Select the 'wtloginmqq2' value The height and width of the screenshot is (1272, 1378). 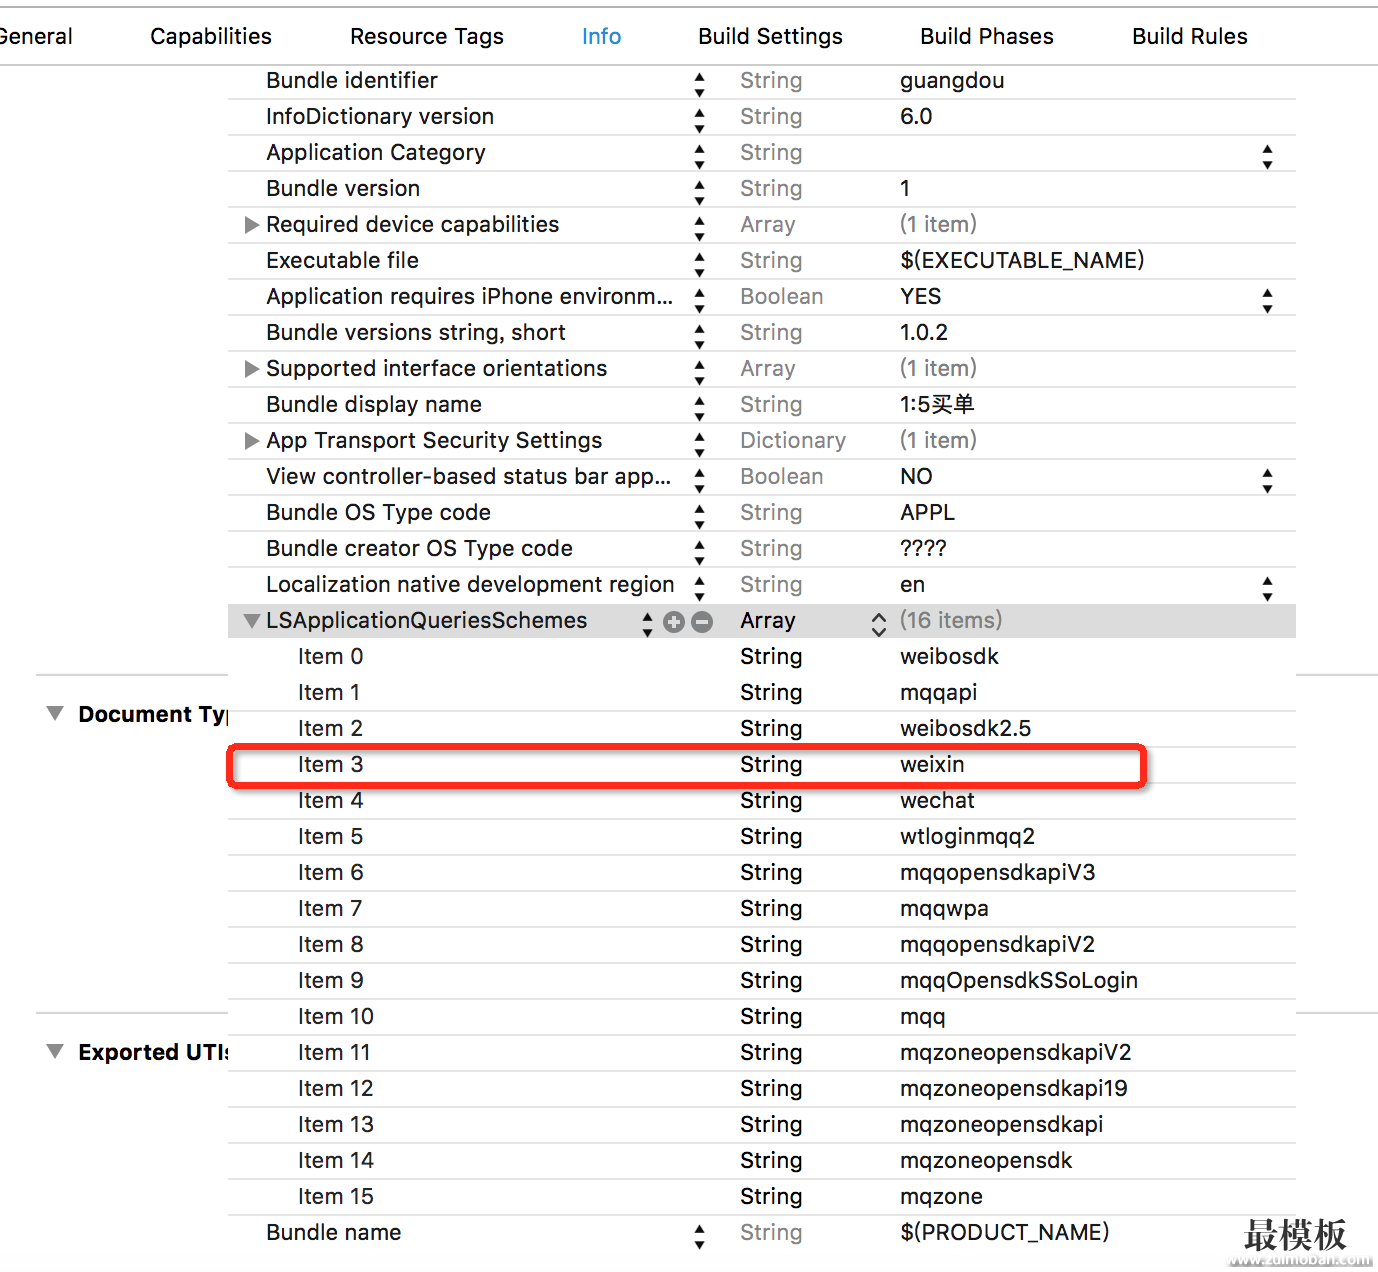[x=967, y=837]
